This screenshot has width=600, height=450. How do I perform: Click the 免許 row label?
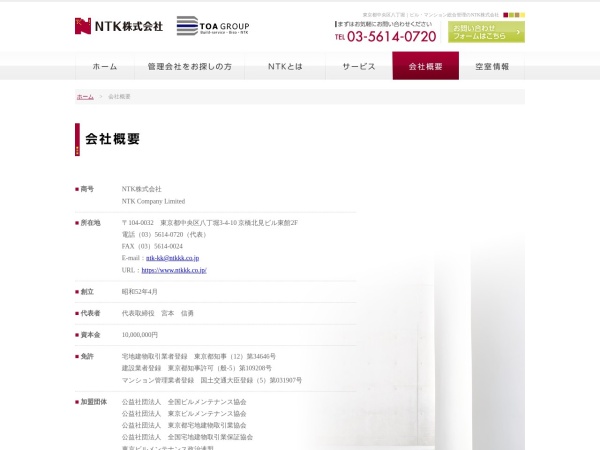(x=87, y=356)
